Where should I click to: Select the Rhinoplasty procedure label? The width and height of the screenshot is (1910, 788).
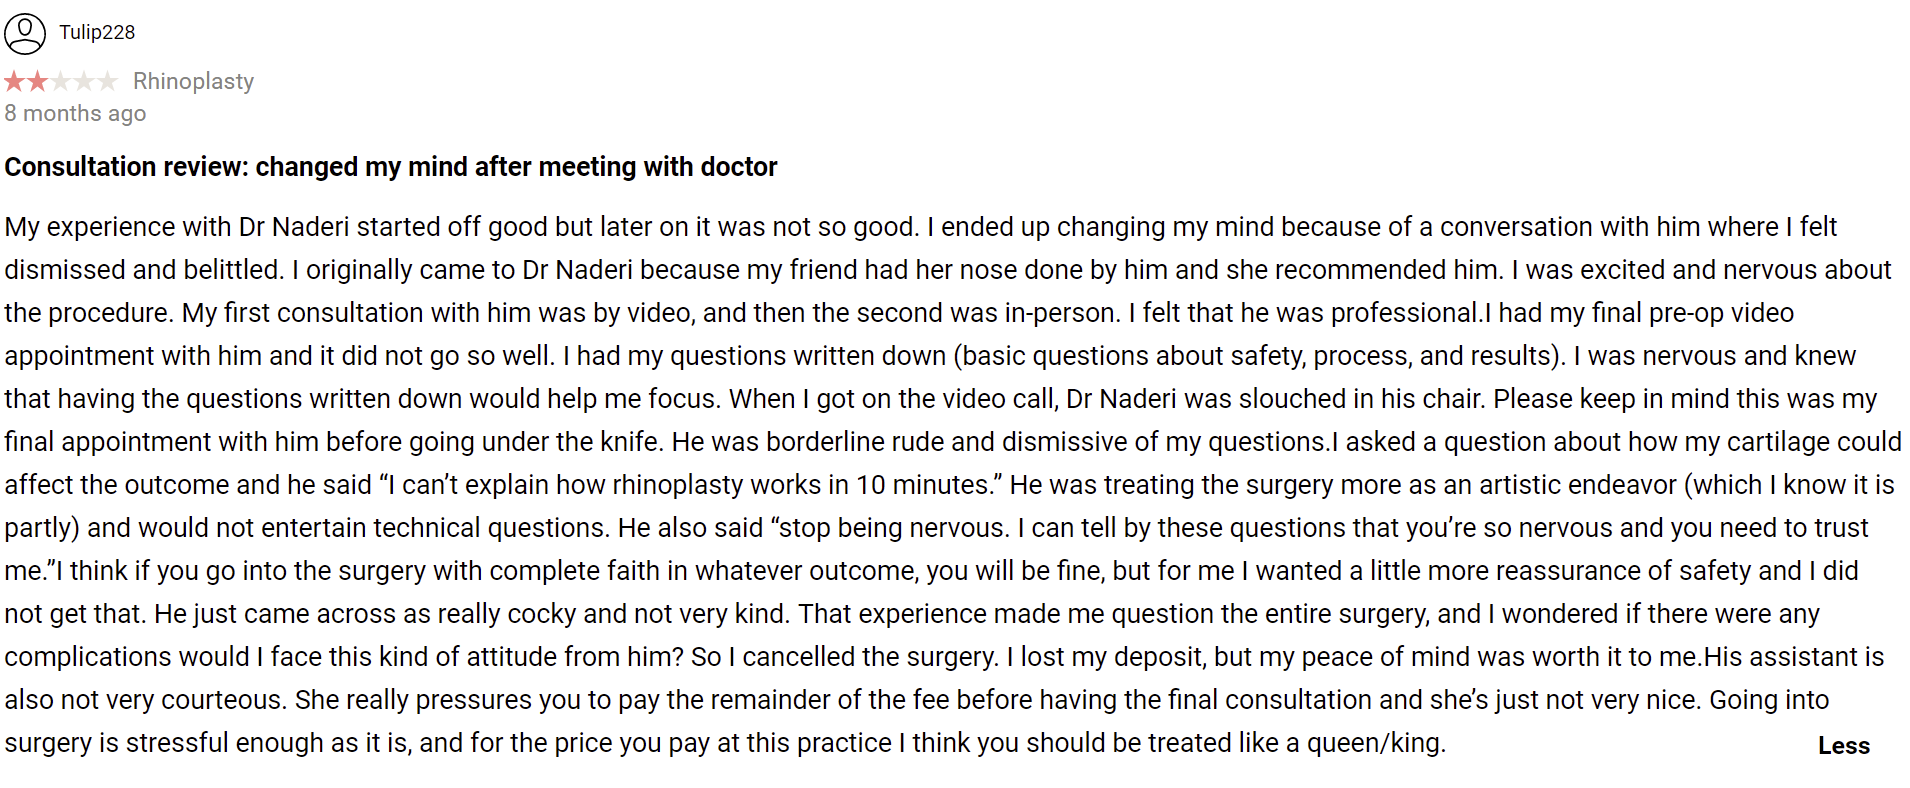pos(193,81)
